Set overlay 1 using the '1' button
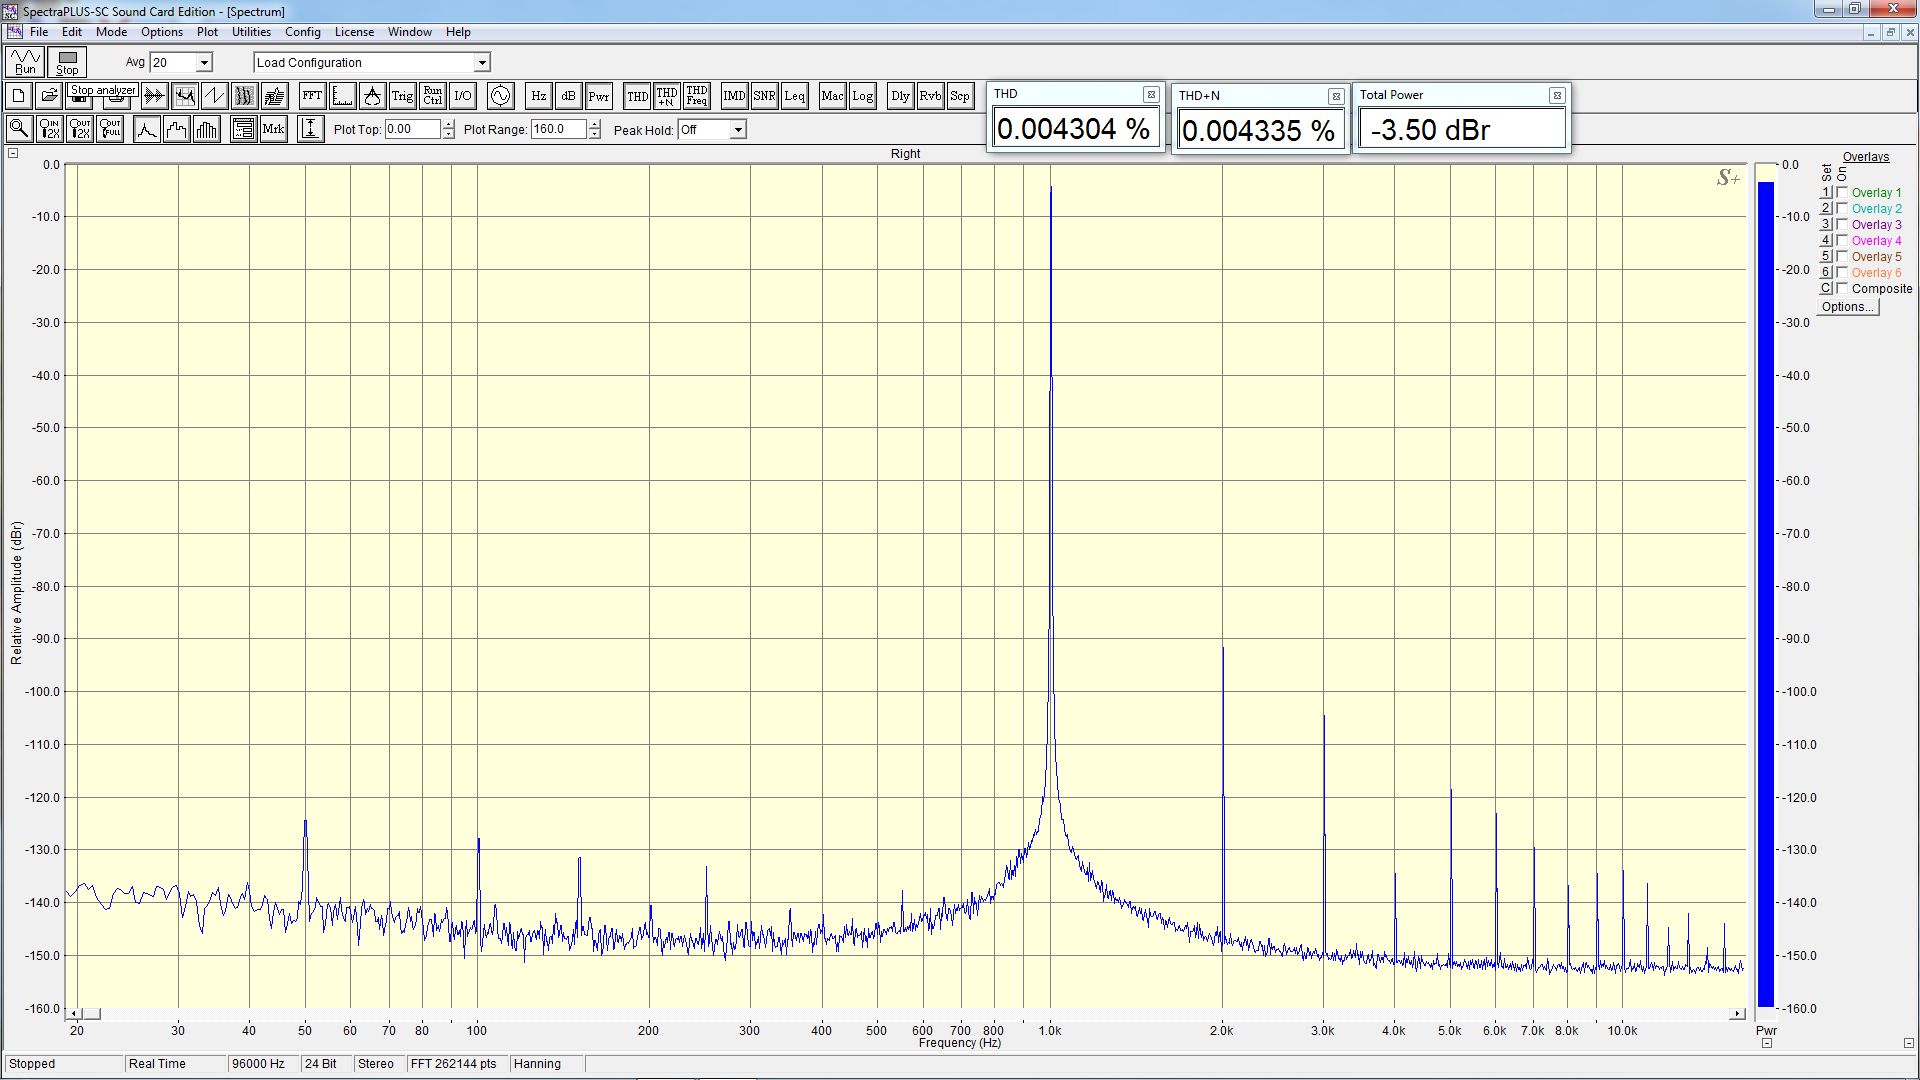 click(1826, 192)
